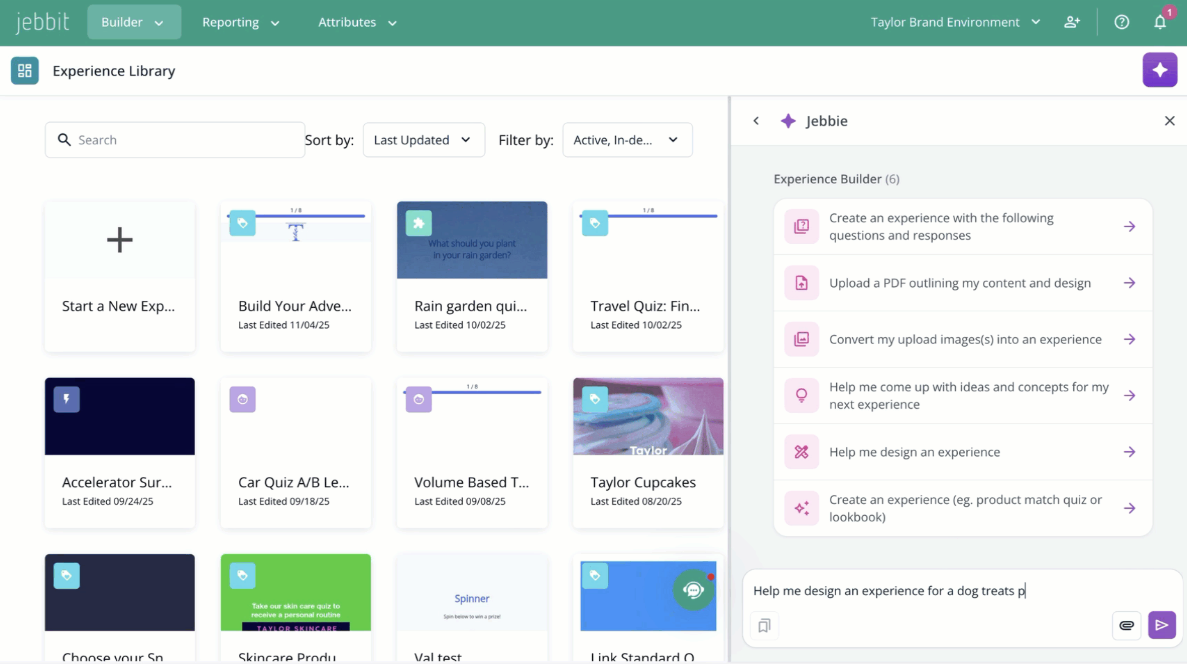Viewport: 1187px width, 666px height.
Task: Open the Travel Quiz experience card
Action: coord(648,276)
